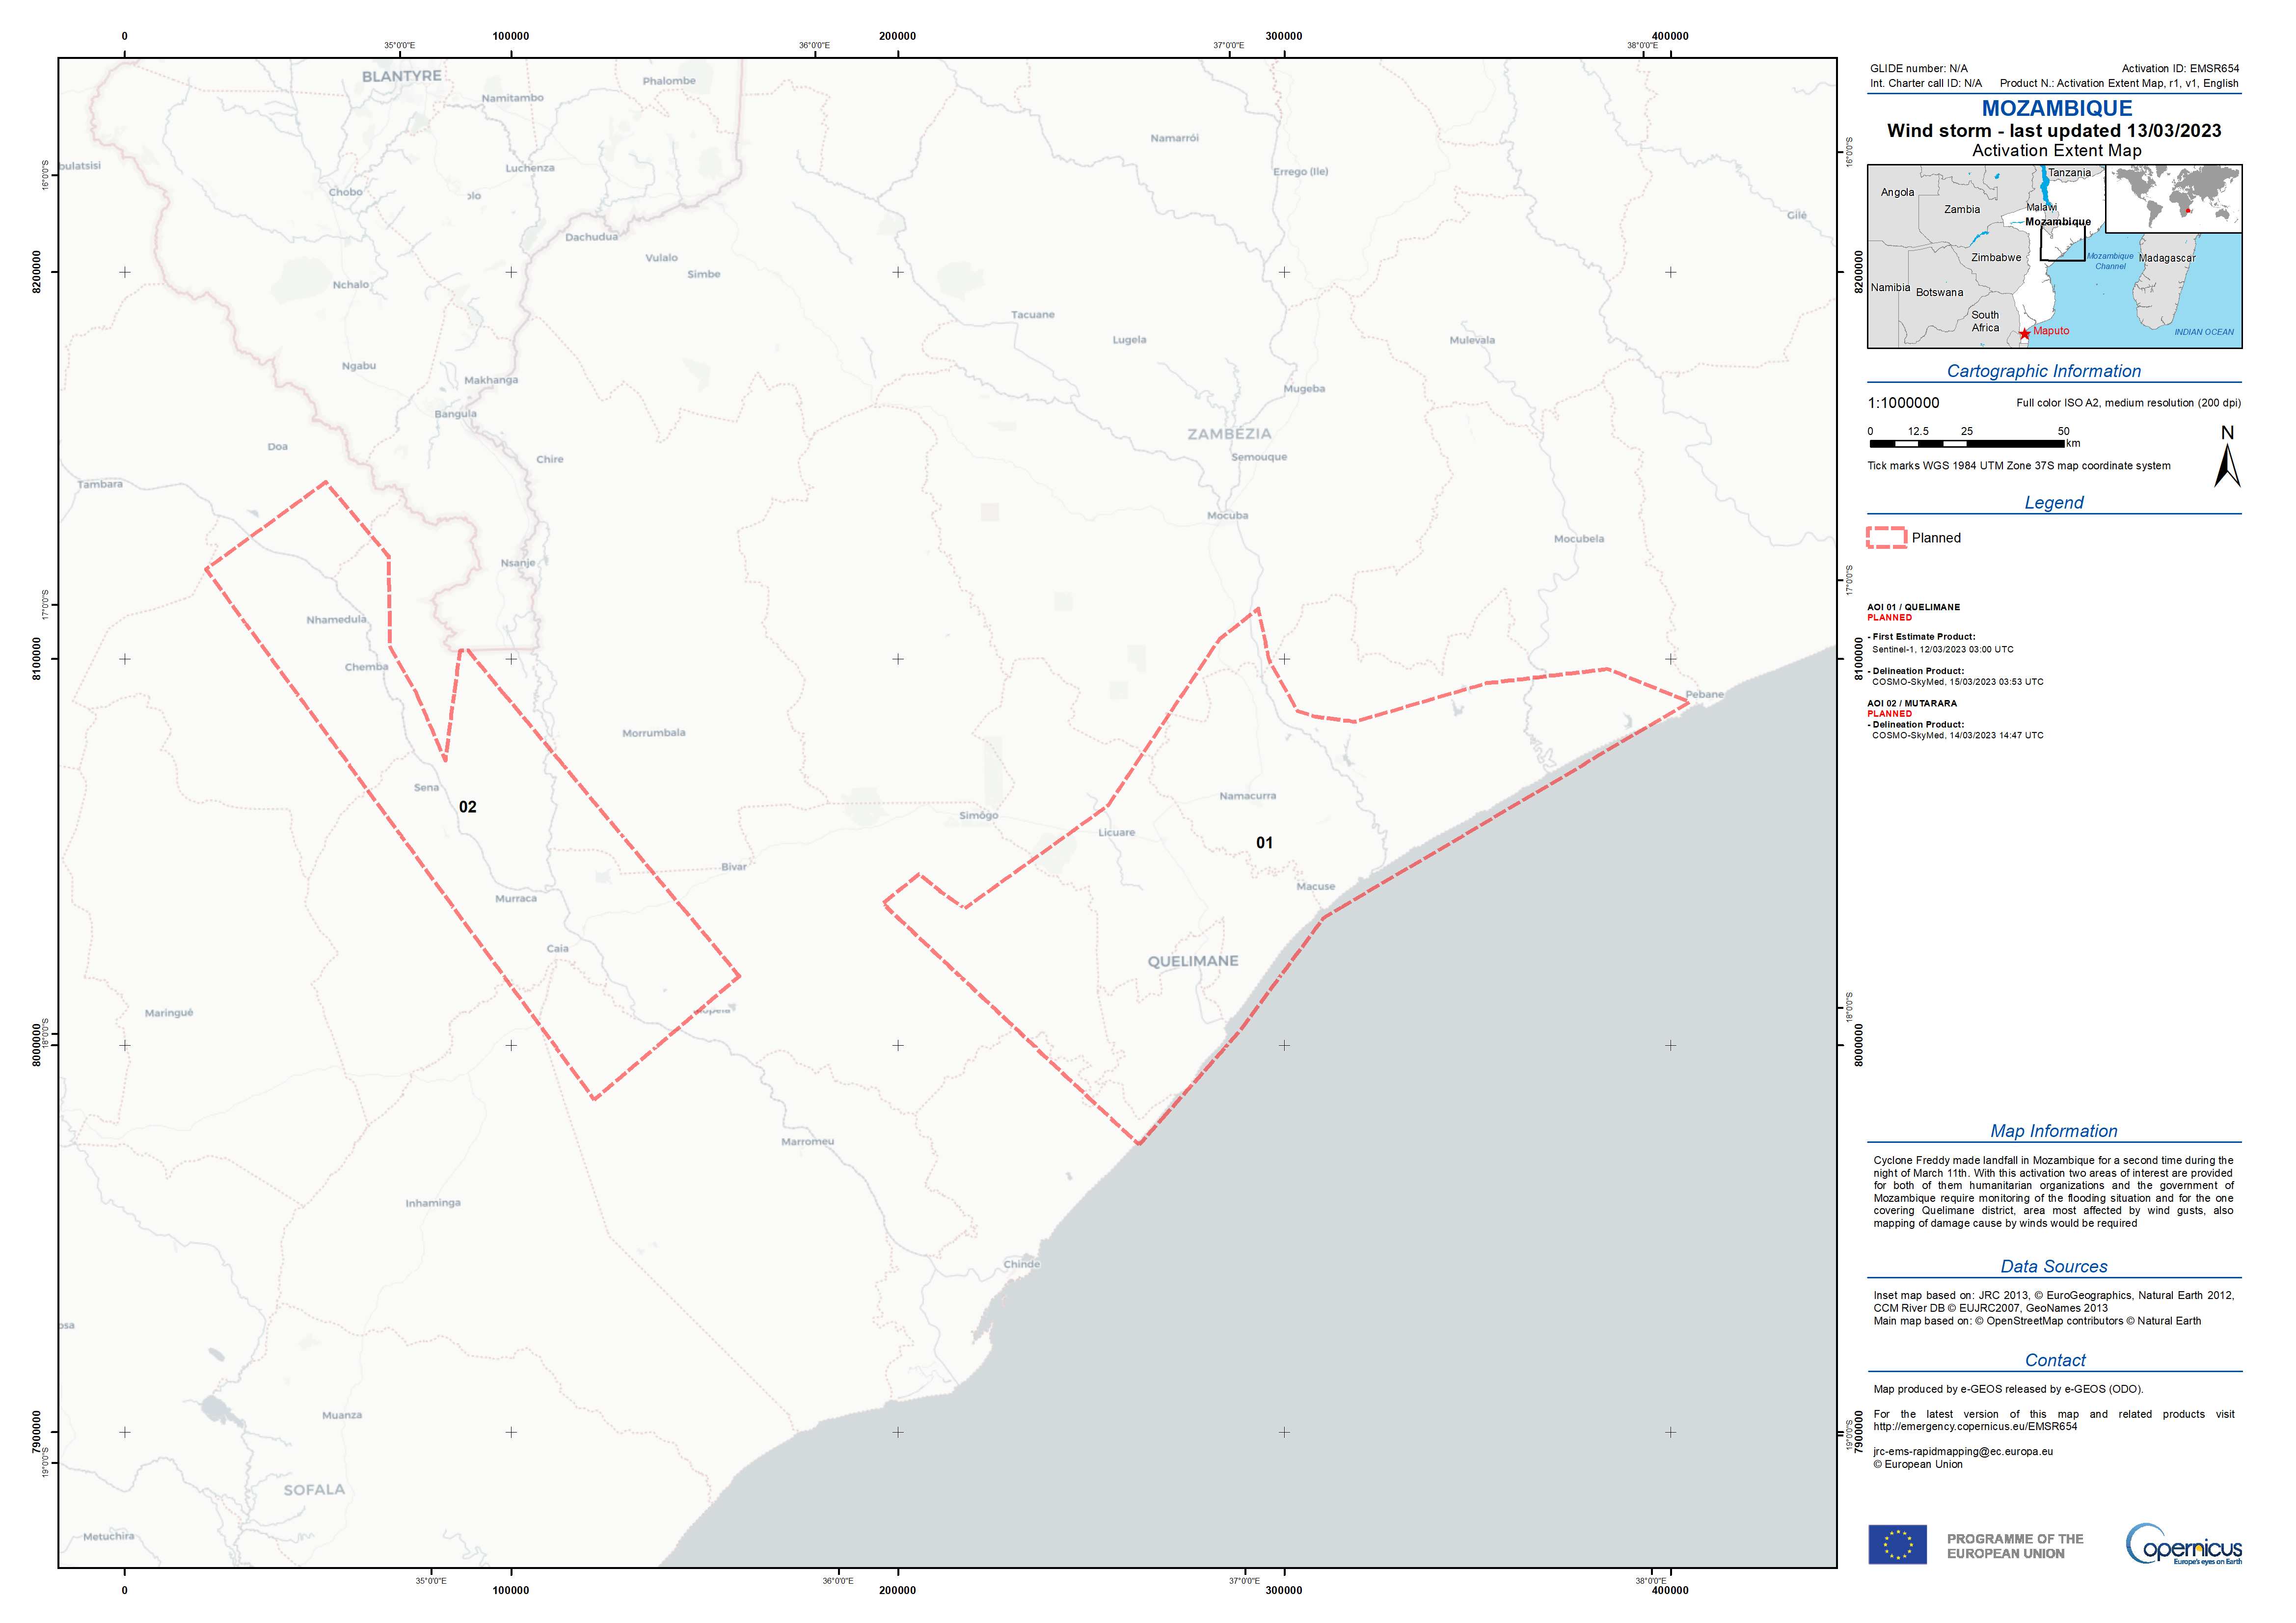Click the AOI label 01 on map
This screenshot has width=2296, height=1623.
click(x=1264, y=843)
